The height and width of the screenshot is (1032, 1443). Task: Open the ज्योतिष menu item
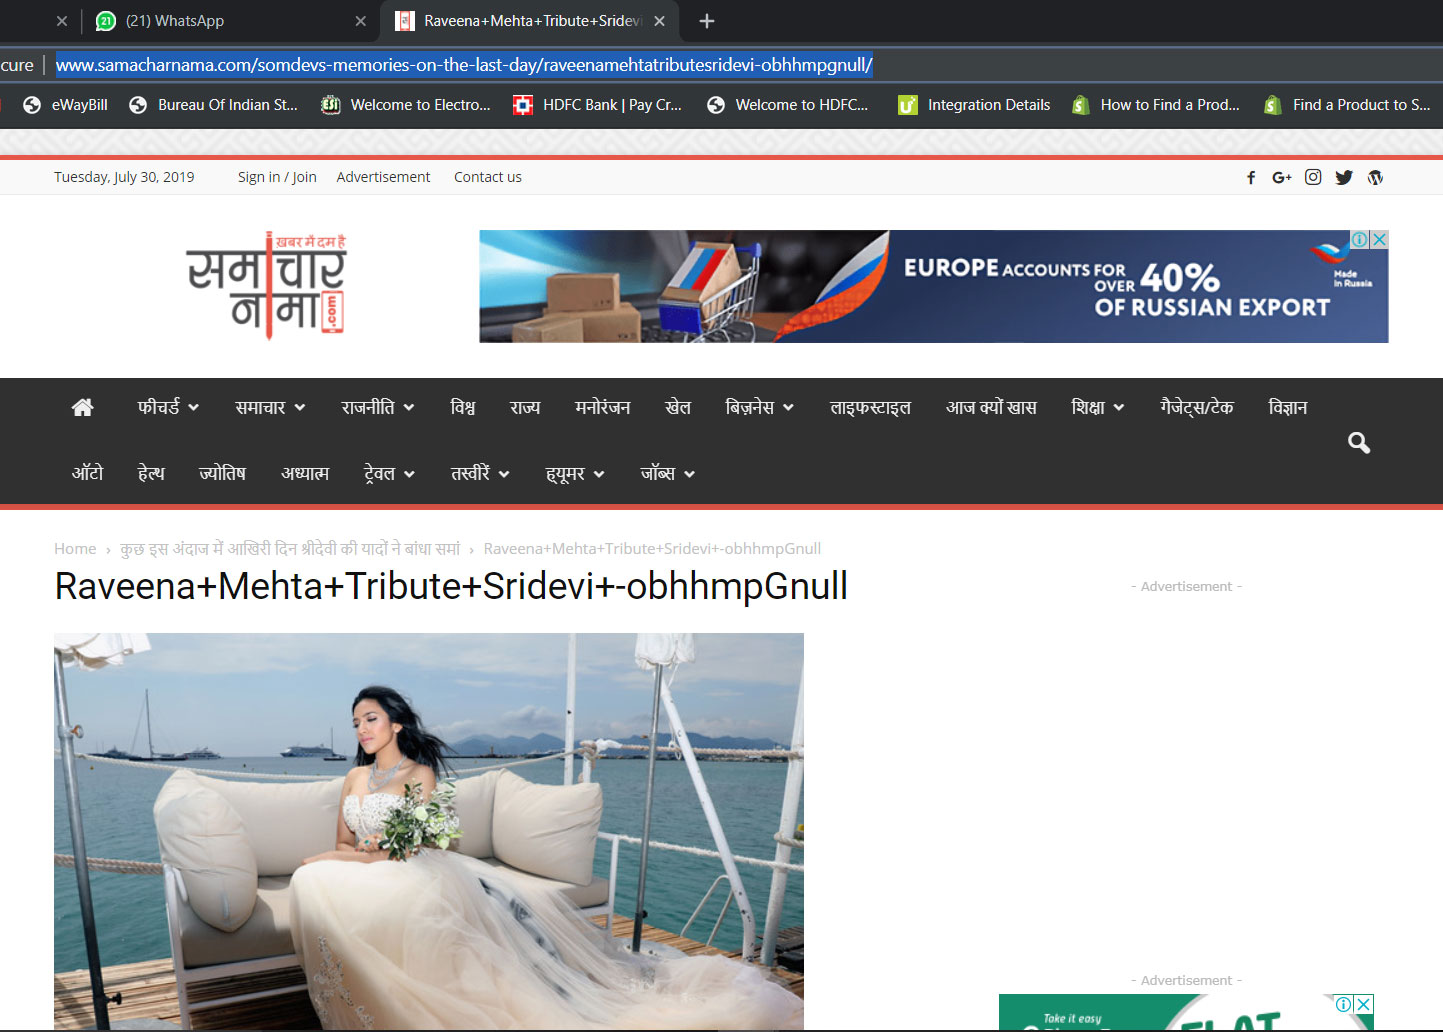[x=222, y=473]
